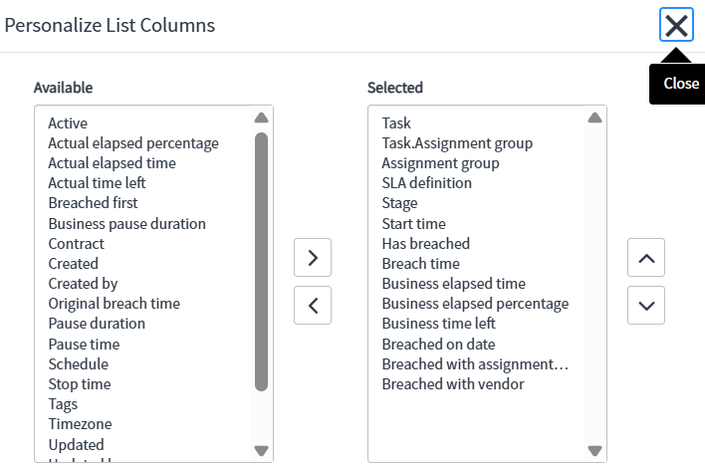705x468 pixels.
Task: Click the move down chevron button
Action: (x=646, y=305)
